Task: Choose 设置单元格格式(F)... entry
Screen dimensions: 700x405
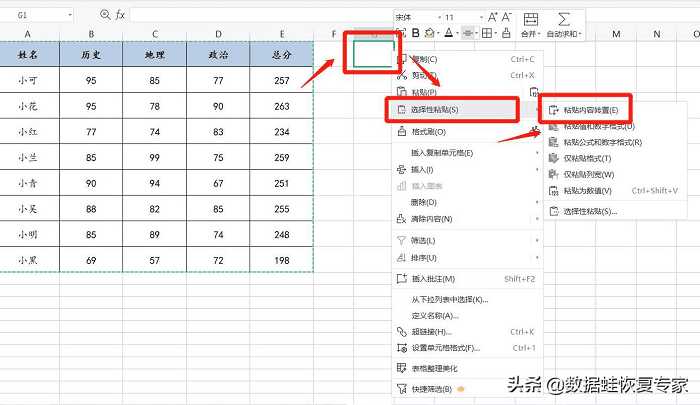Action: tap(467, 348)
